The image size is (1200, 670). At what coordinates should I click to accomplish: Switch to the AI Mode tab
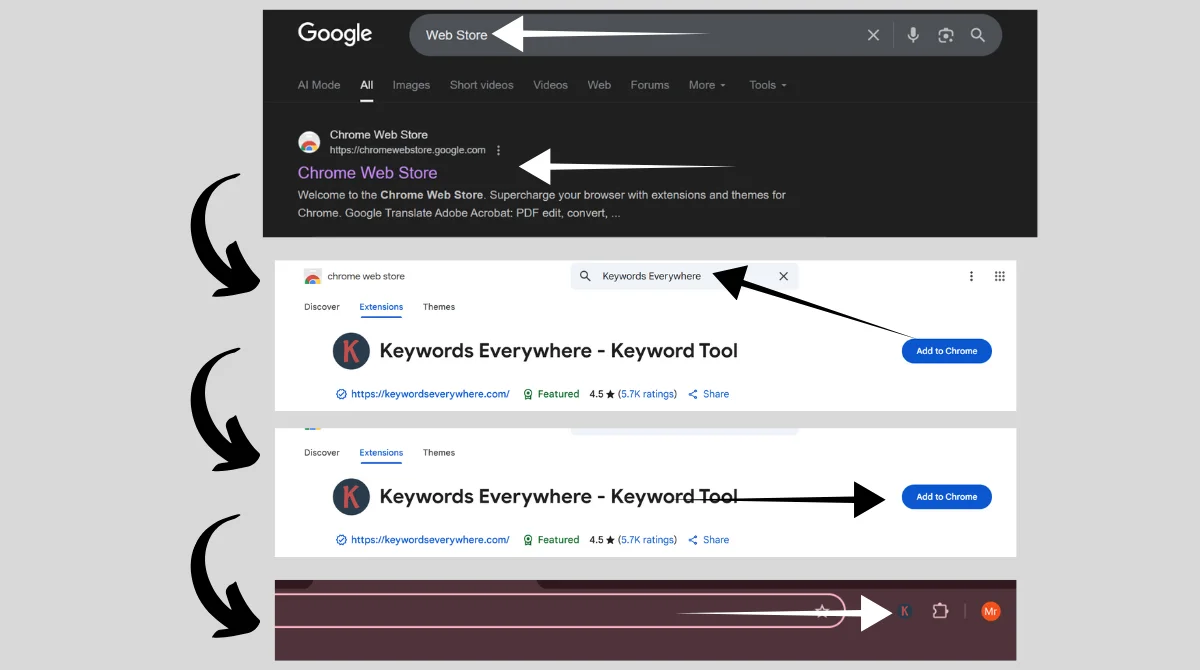point(319,85)
